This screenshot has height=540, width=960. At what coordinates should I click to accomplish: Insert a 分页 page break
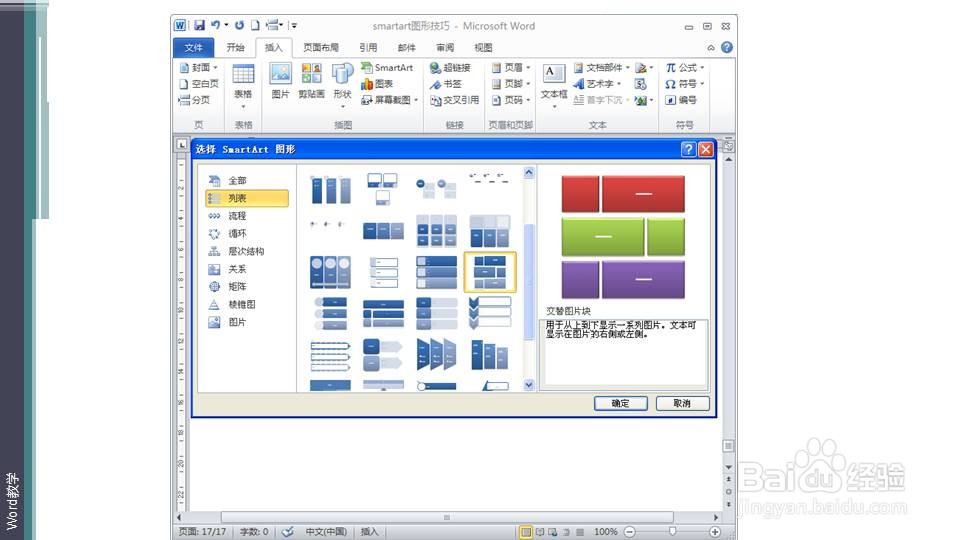[194, 100]
